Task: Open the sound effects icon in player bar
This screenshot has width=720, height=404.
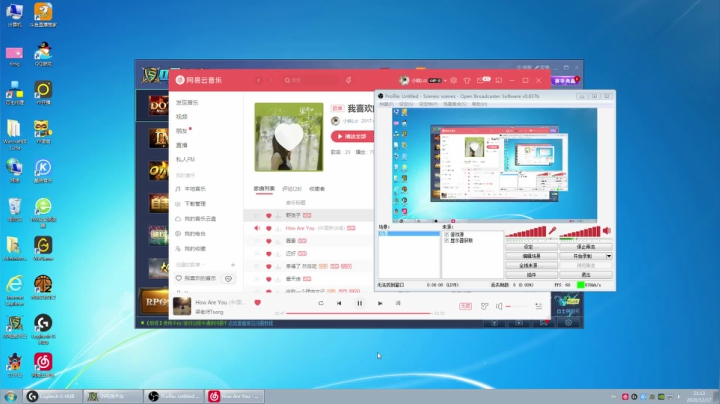Action: click(x=484, y=306)
